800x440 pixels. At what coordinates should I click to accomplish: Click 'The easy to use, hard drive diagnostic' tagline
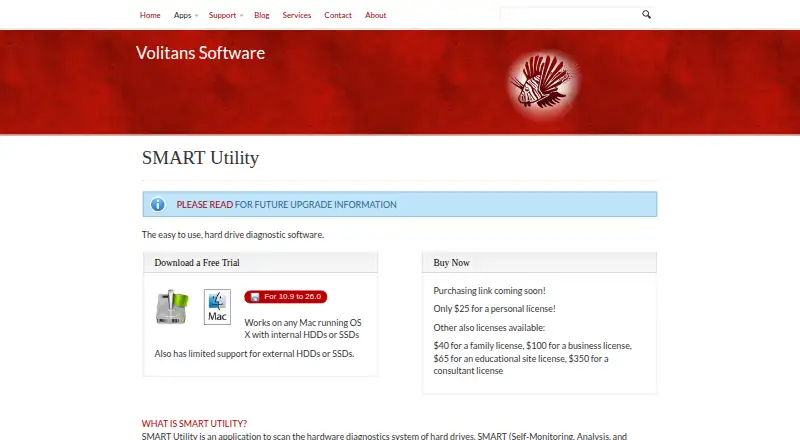(233, 235)
